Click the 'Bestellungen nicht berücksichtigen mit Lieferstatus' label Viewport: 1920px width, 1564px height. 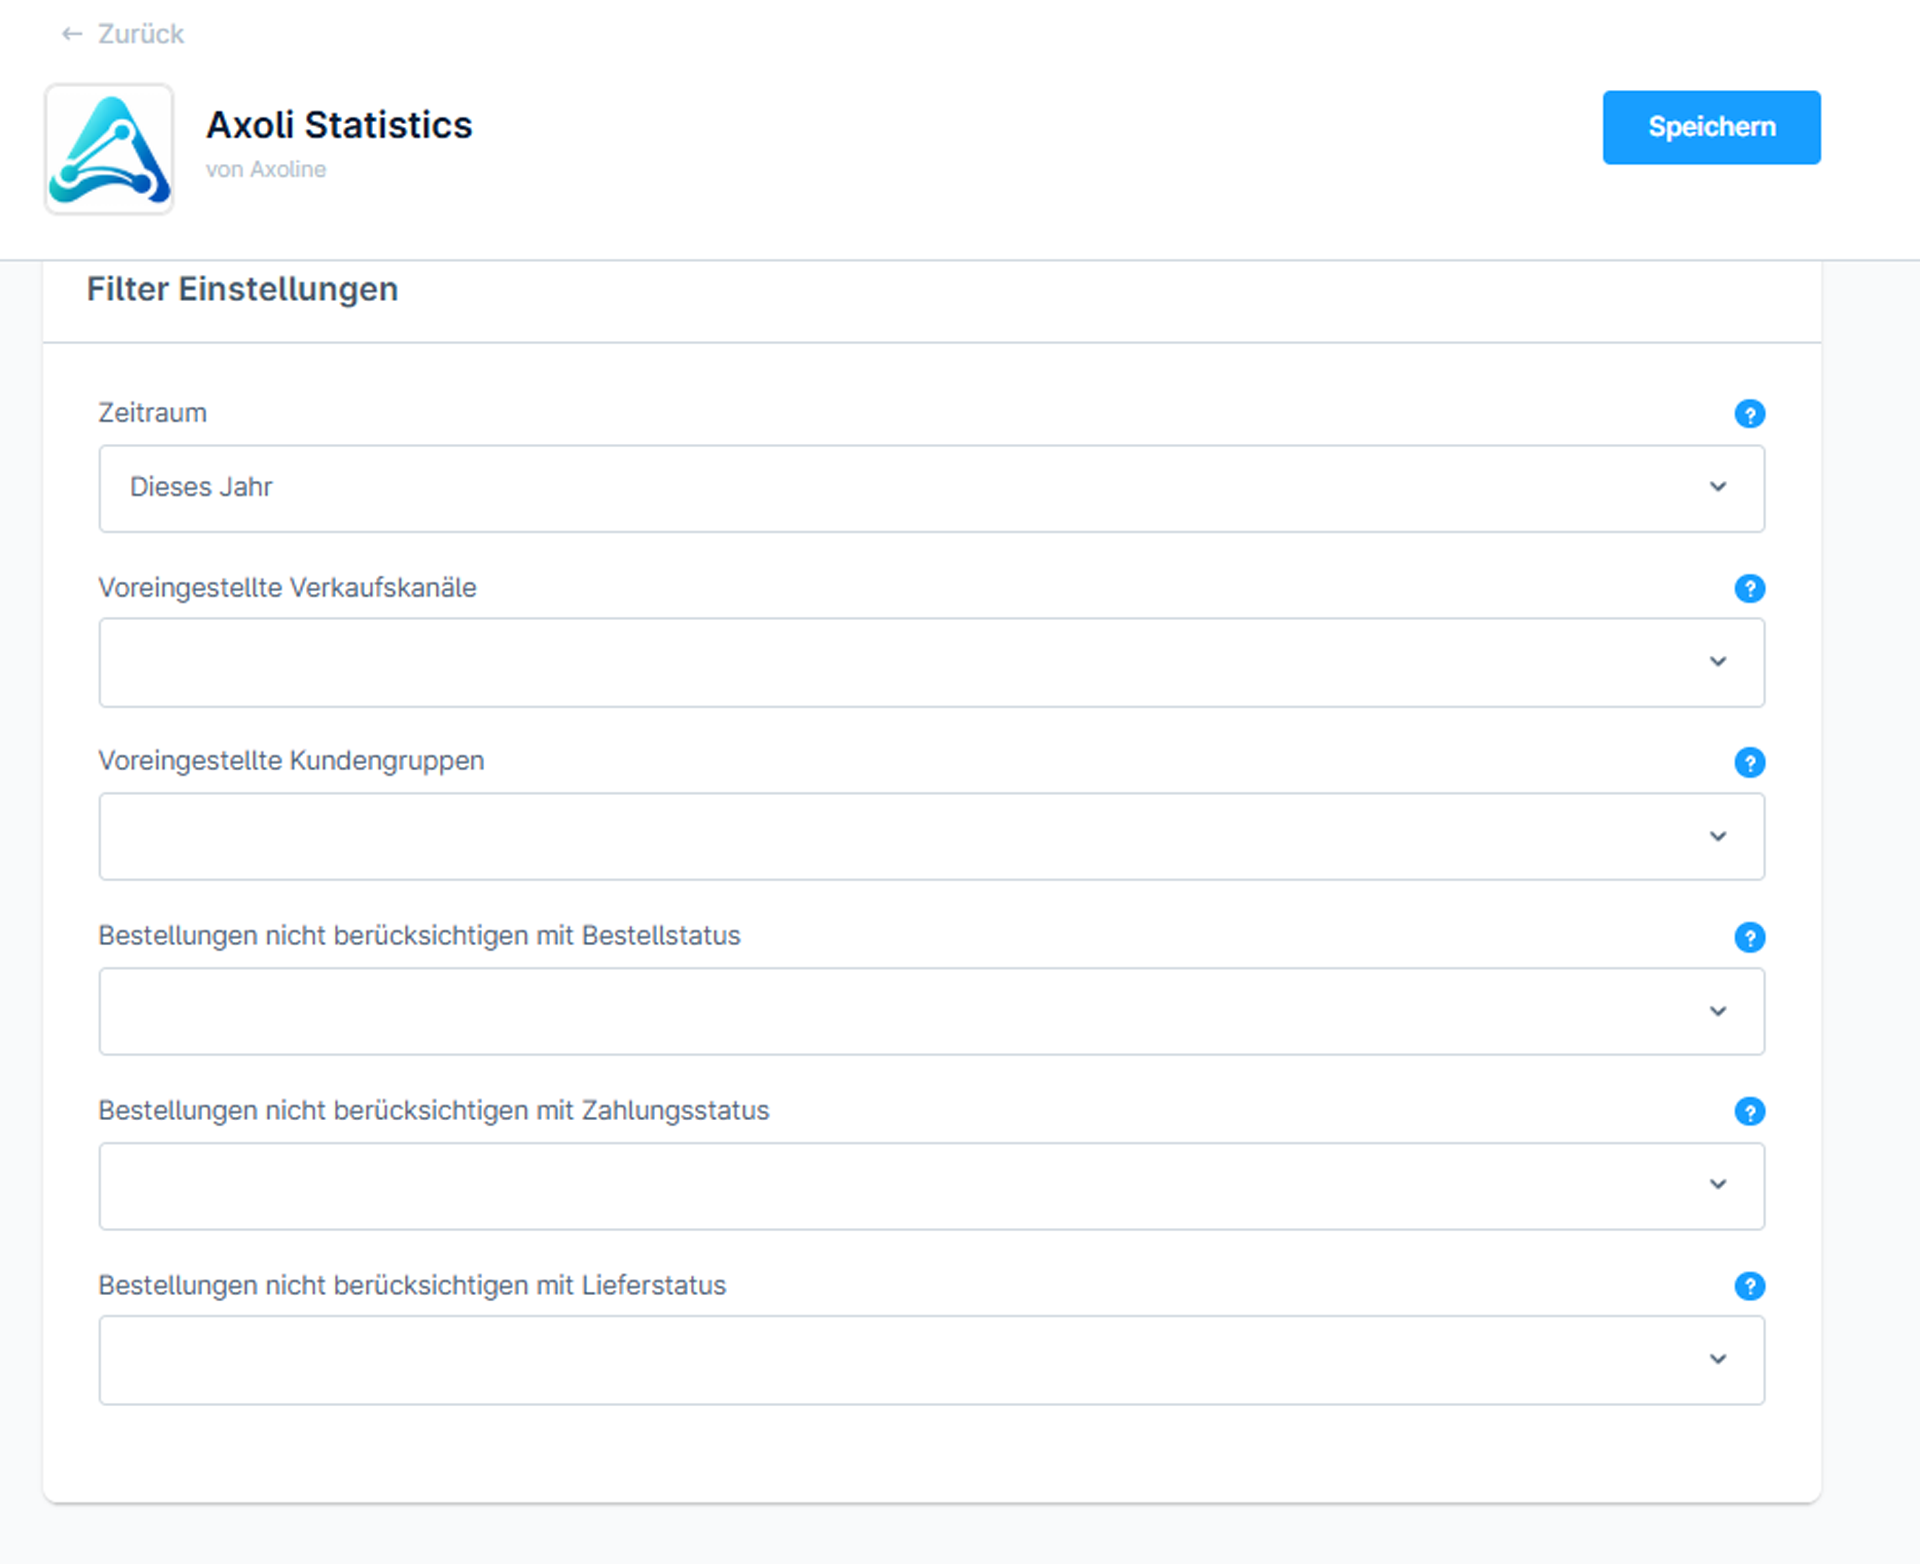(x=412, y=1285)
